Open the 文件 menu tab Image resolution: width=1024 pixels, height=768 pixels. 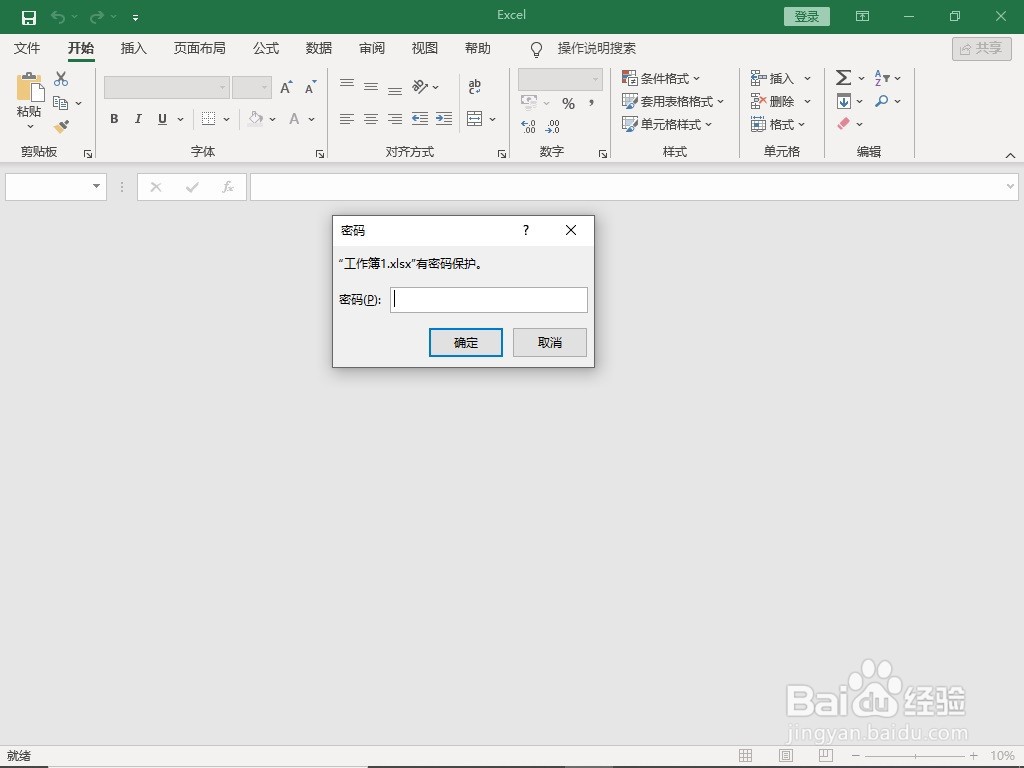(27, 48)
